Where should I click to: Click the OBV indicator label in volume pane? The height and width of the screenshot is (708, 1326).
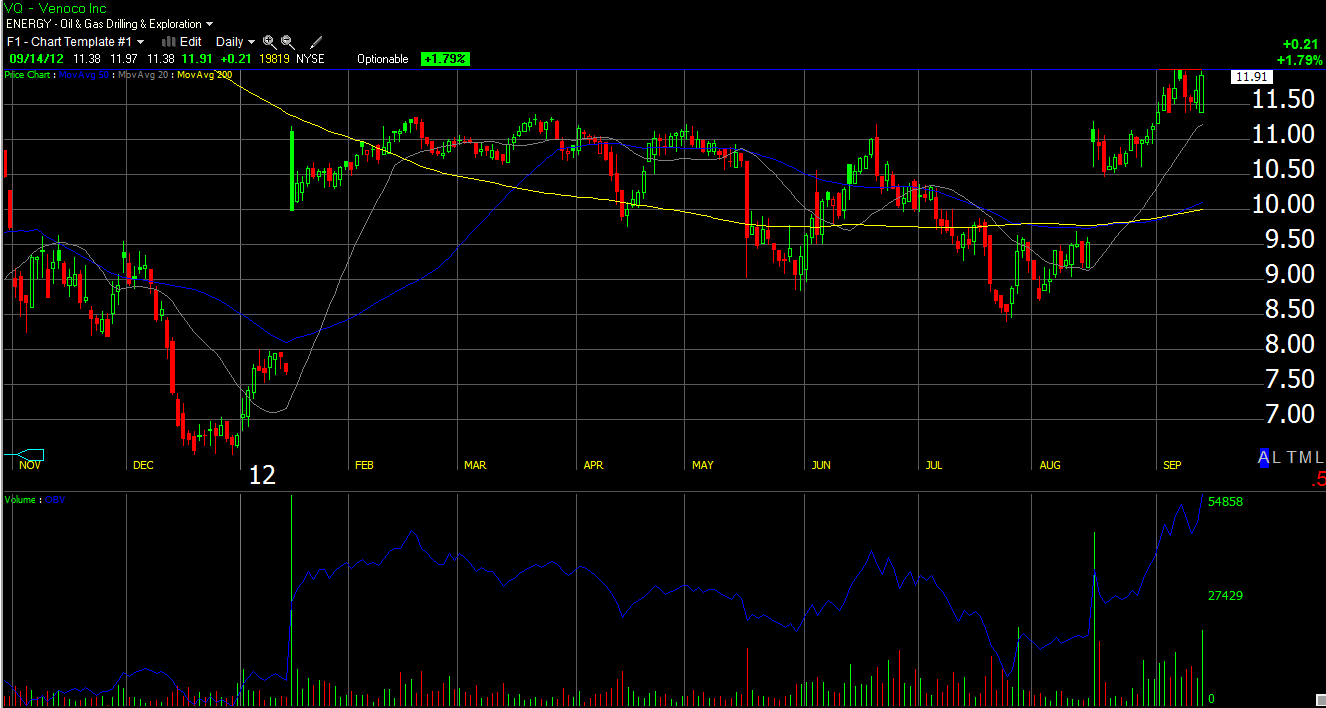click(53, 499)
